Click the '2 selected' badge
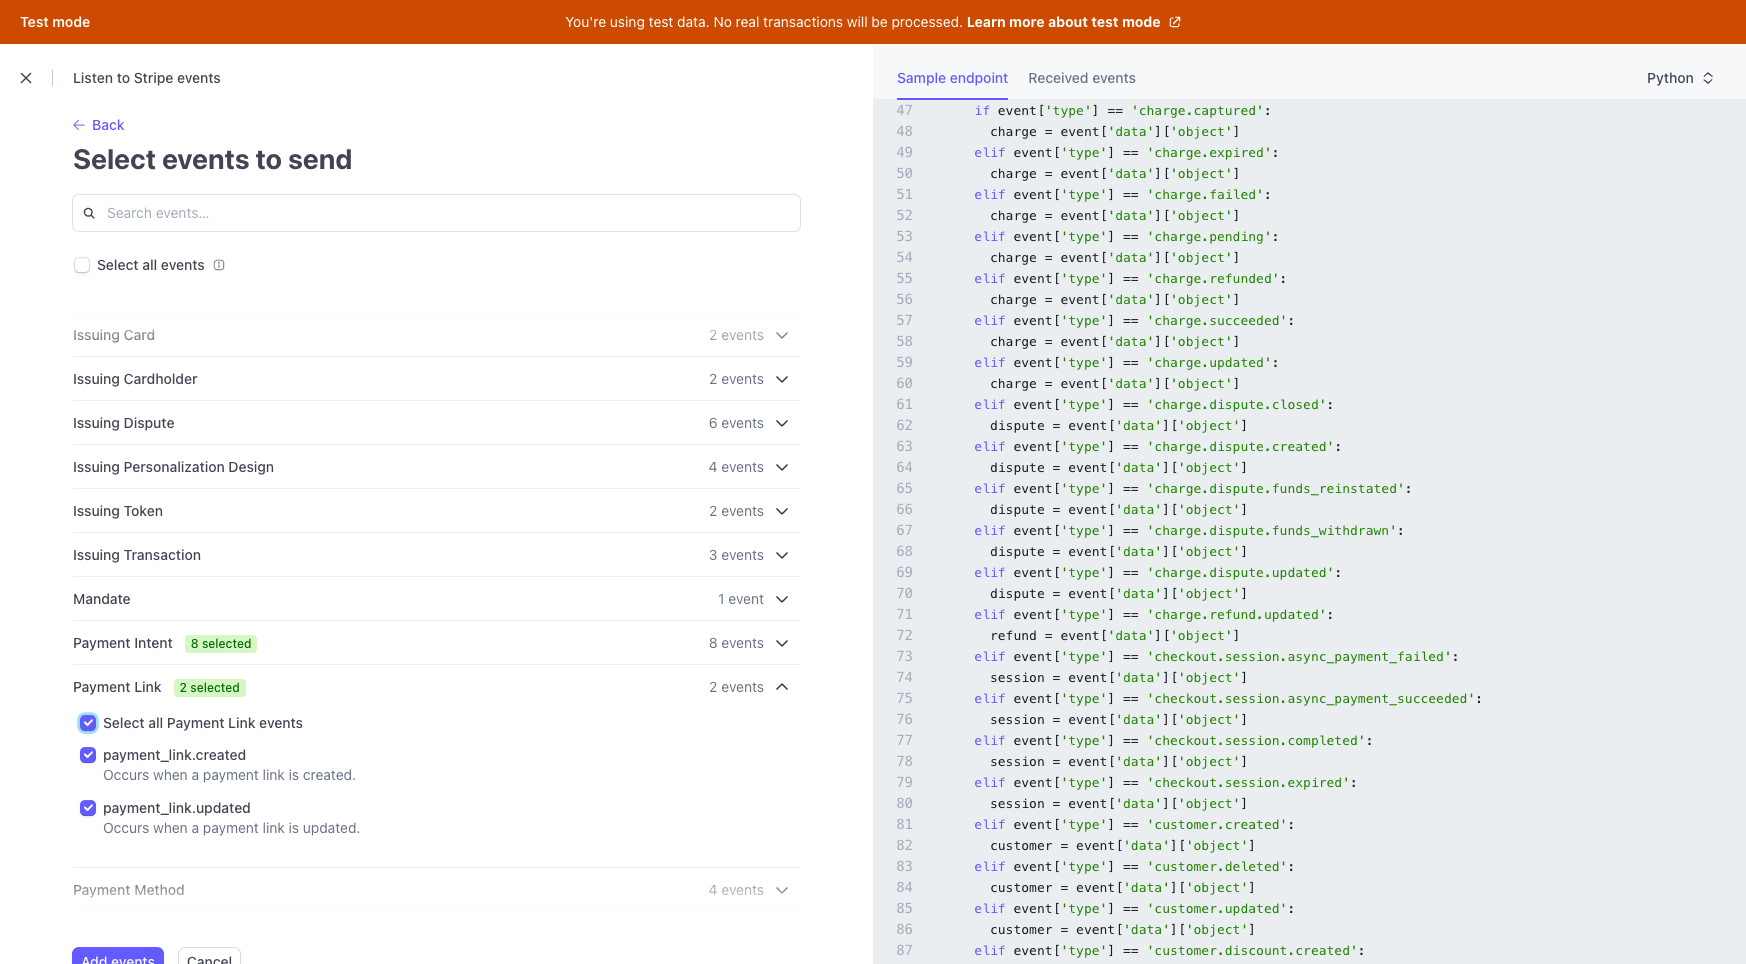The height and width of the screenshot is (964, 1746). 210,688
